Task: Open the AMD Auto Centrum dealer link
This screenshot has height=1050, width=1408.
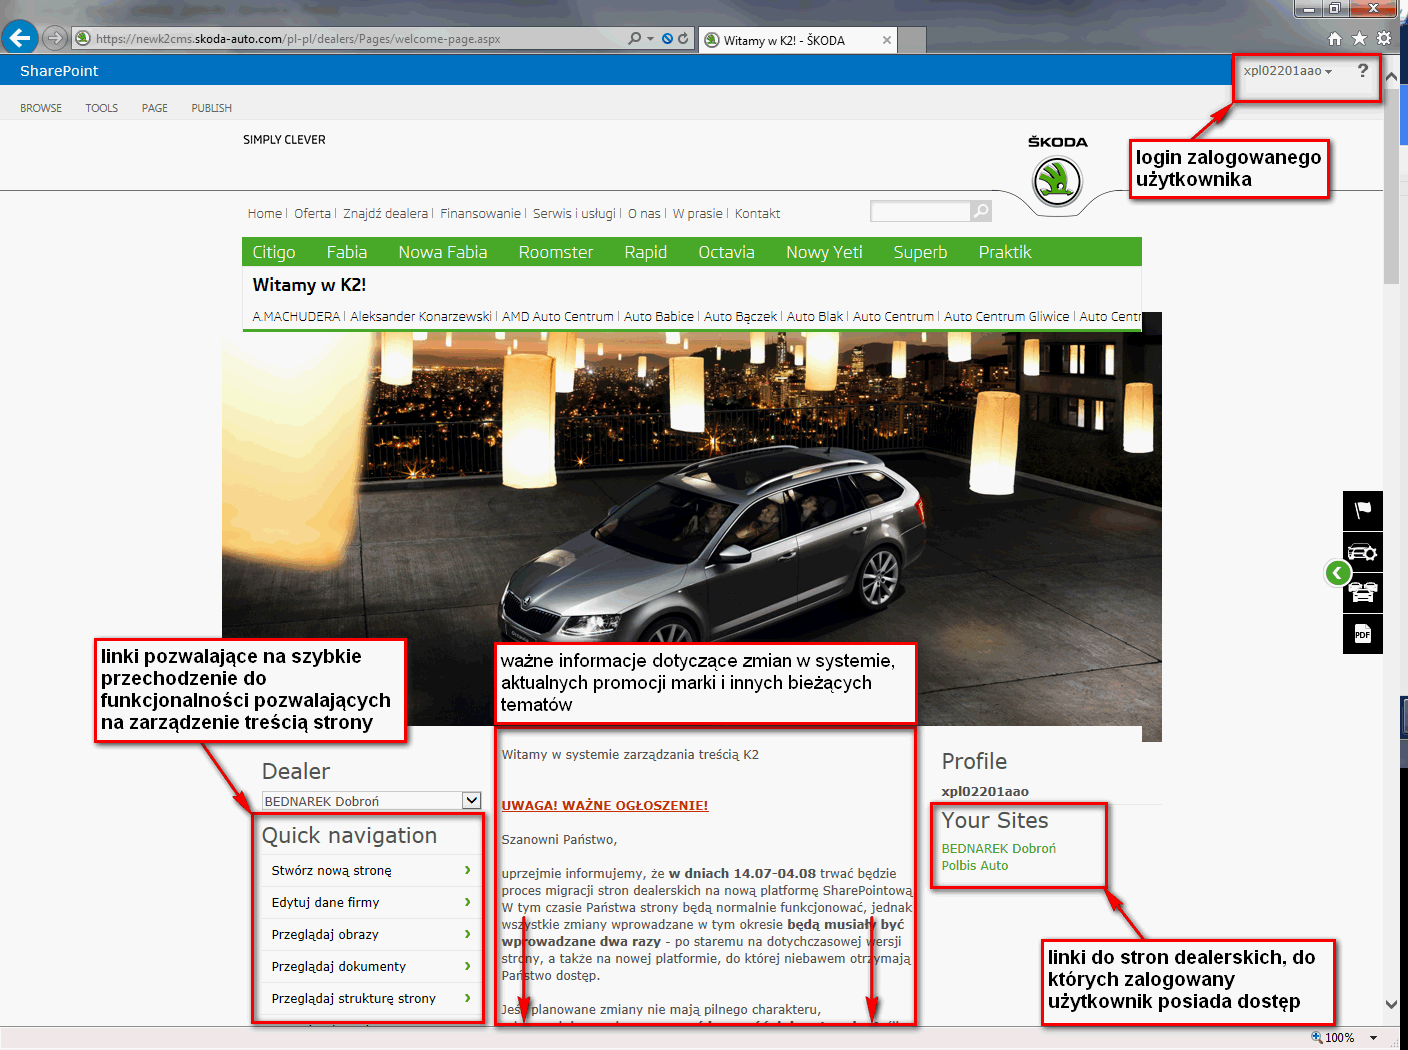Action: [558, 316]
